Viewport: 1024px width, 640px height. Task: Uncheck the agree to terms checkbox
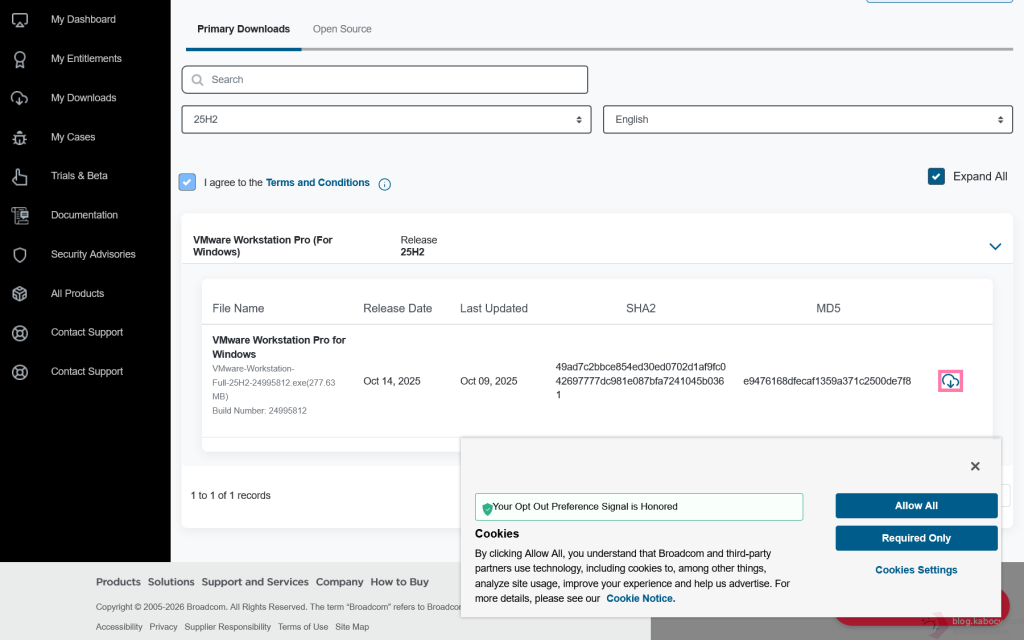(187, 182)
